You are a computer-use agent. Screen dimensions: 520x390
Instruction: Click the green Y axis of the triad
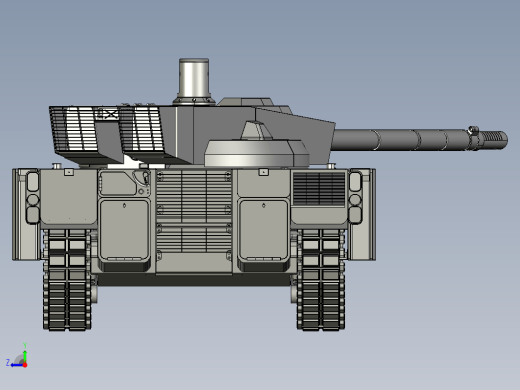pyautogui.click(x=25, y=355)
